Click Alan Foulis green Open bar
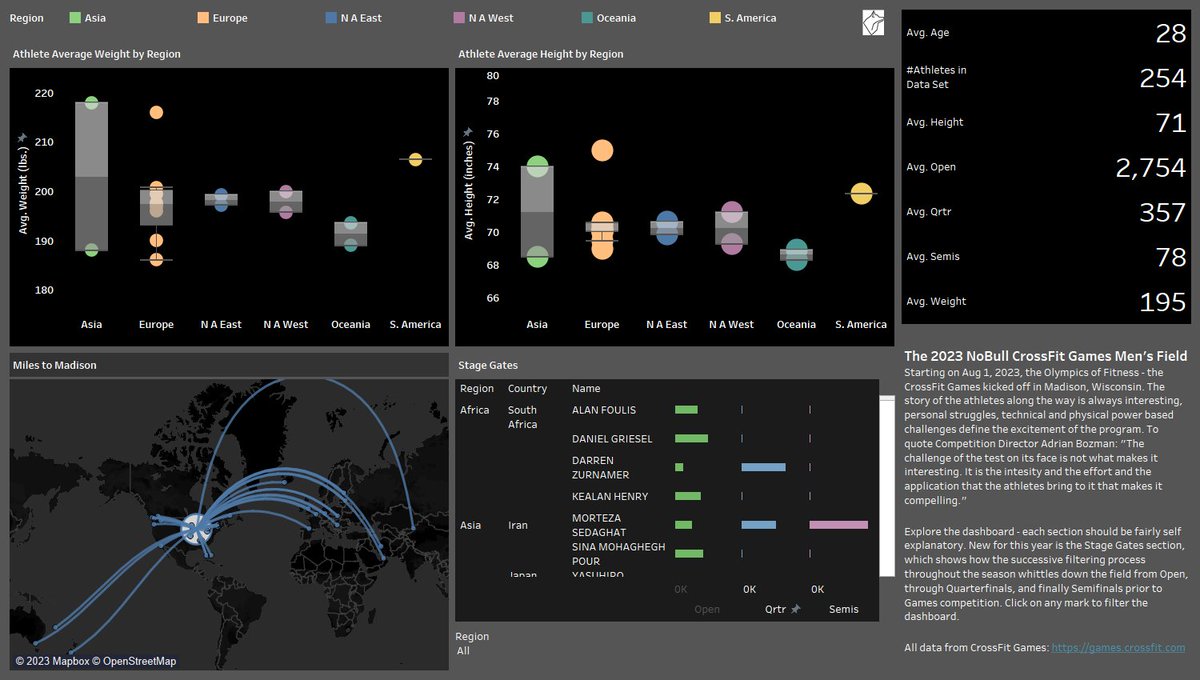Screen dimensions: 1200x680 tap(686, 409)
